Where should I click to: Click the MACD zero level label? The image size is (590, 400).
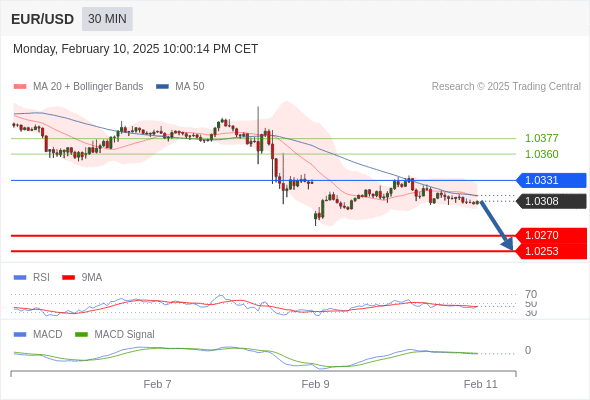(x=528, y=350)
